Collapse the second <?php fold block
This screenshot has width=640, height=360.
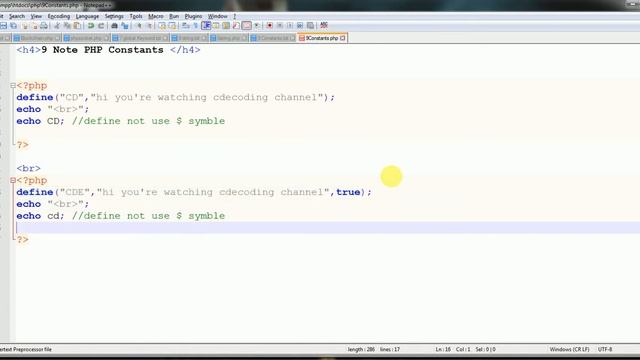point(13,180)
